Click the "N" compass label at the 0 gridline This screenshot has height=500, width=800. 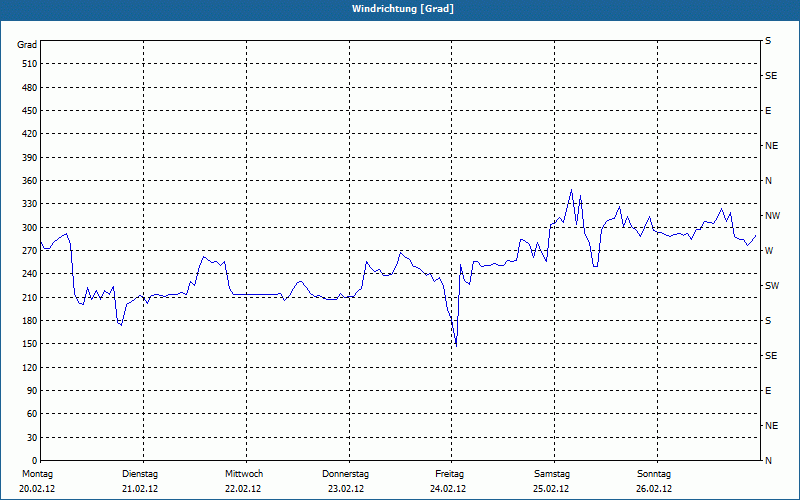tap(769, 461)
